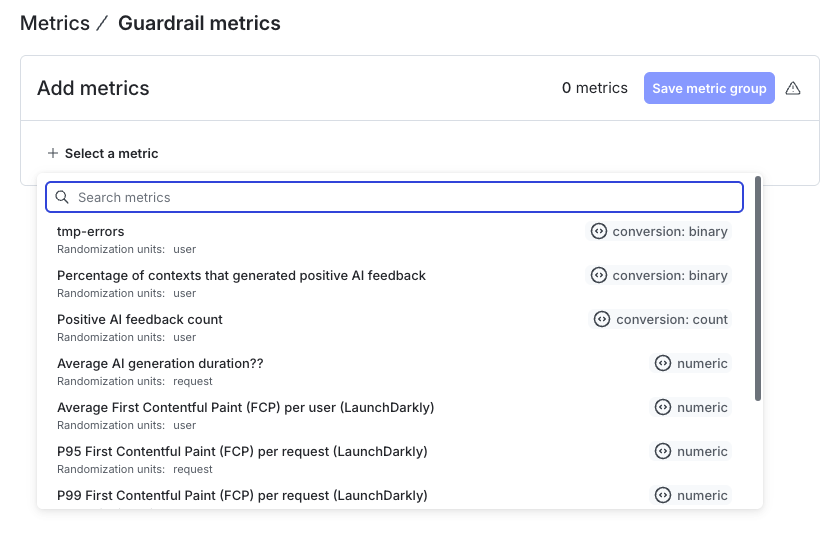Click the warning triangle icon
The width and height of the screenshot is (838, 542).
coord(793,88)
